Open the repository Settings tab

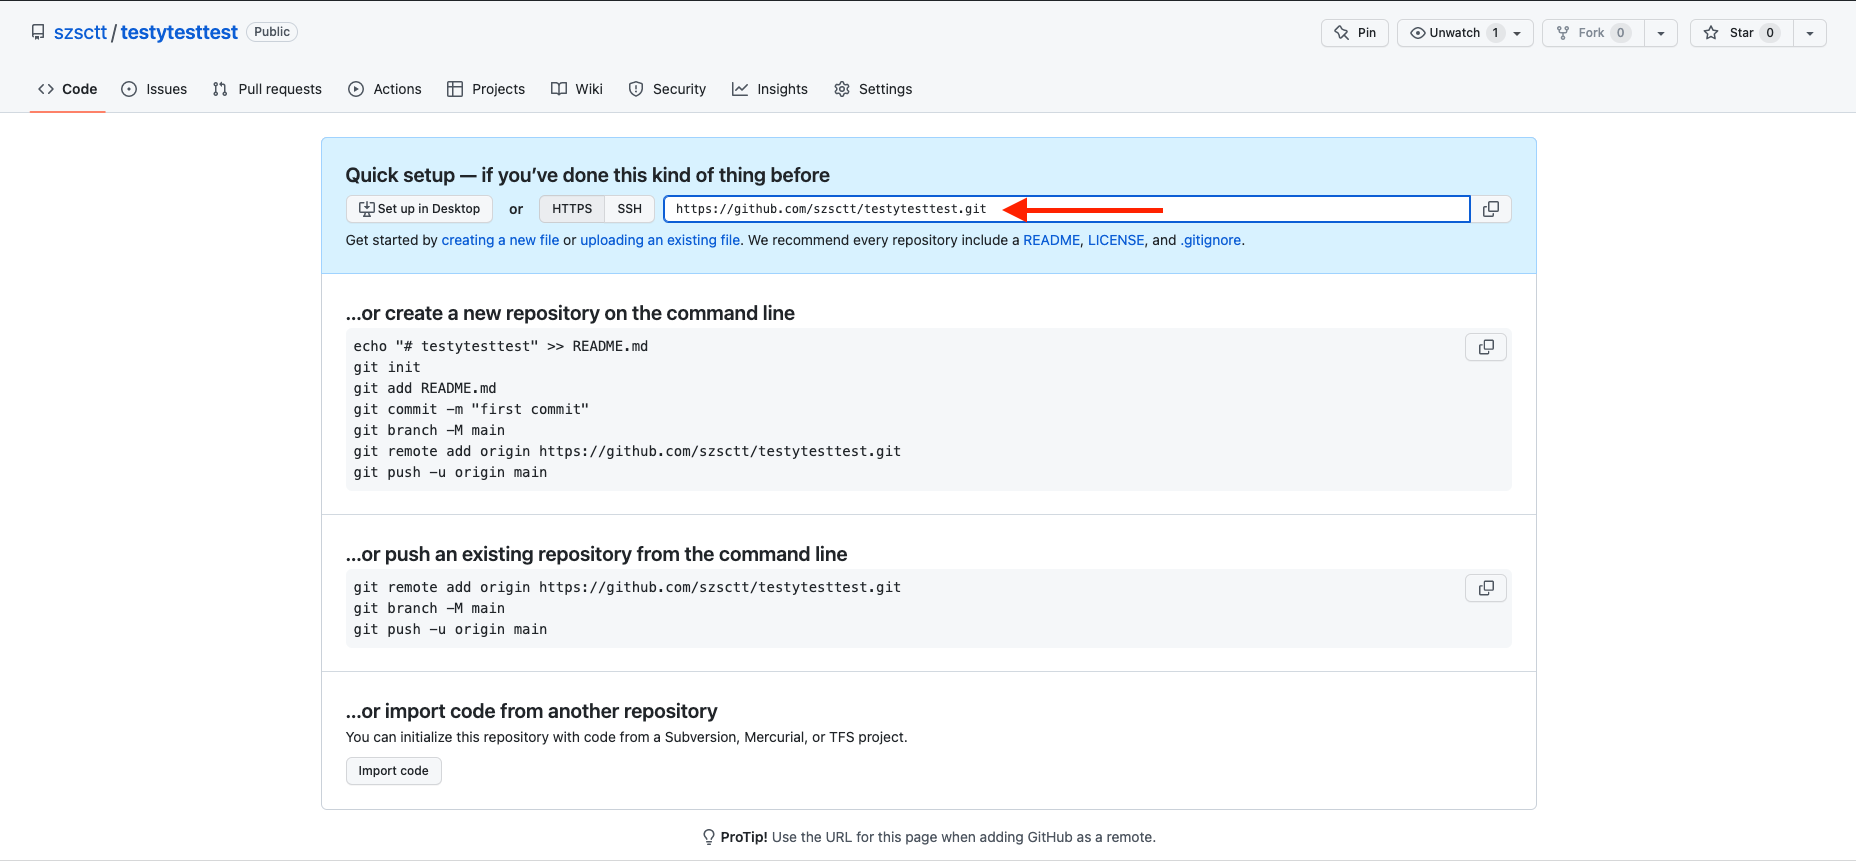click(x=873, y=89)
